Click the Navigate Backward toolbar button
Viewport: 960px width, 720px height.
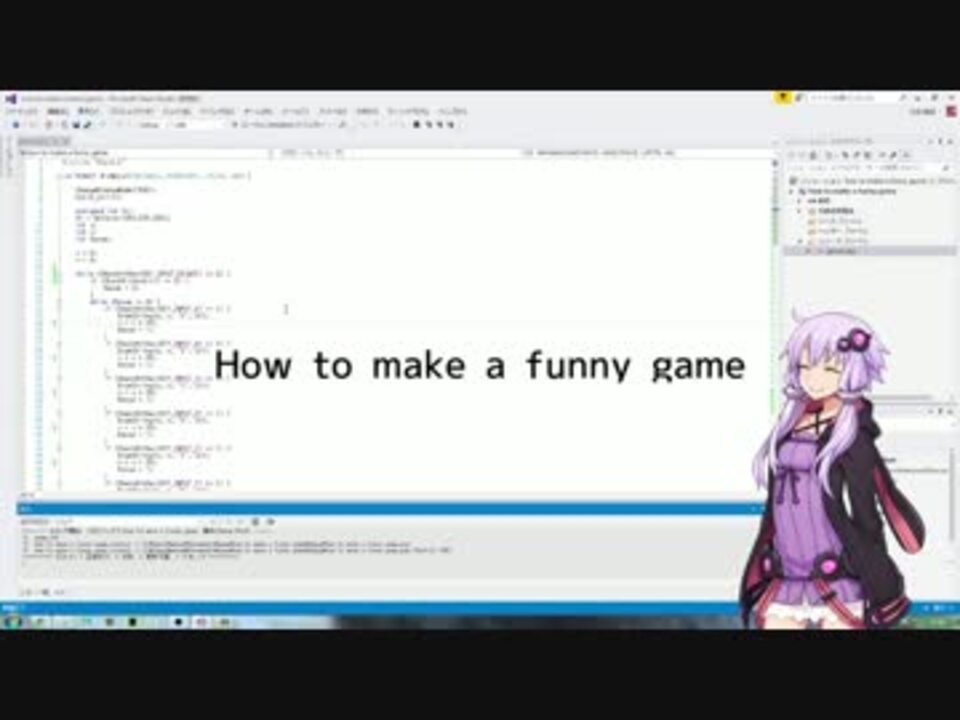[x=17, y=125]
